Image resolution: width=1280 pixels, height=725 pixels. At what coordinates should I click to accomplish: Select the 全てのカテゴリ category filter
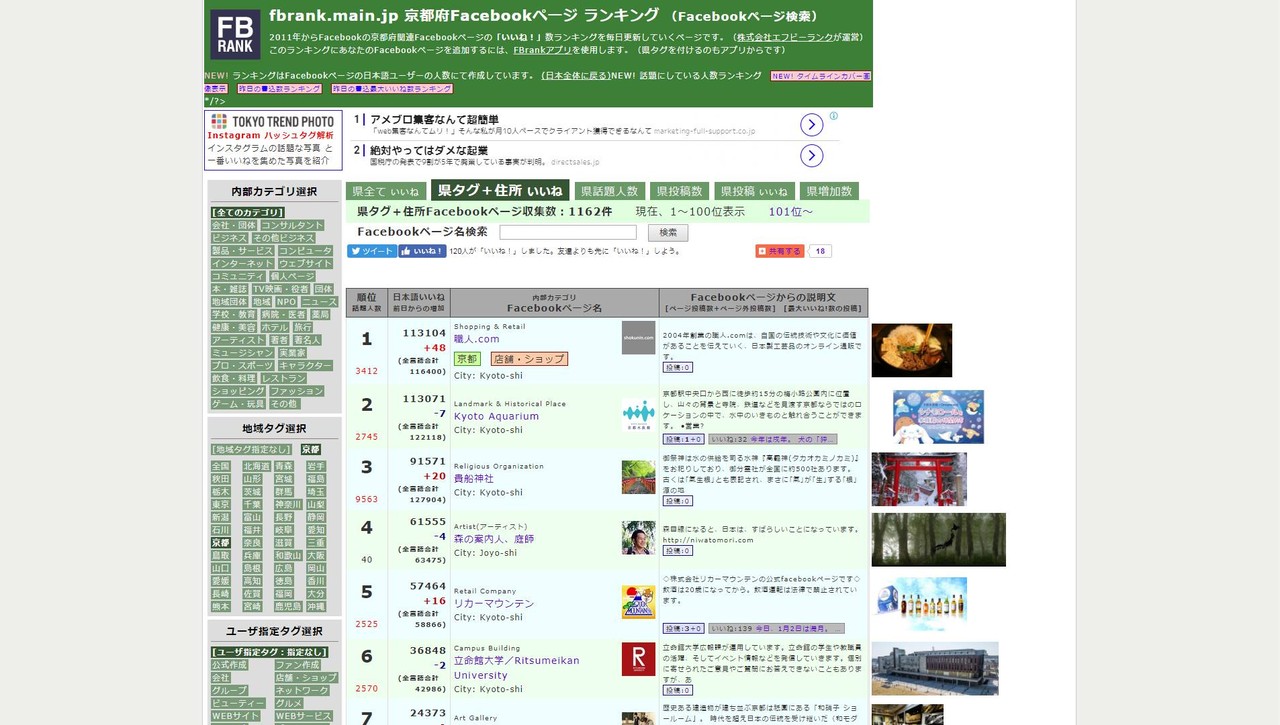click(x=247, y=213)
